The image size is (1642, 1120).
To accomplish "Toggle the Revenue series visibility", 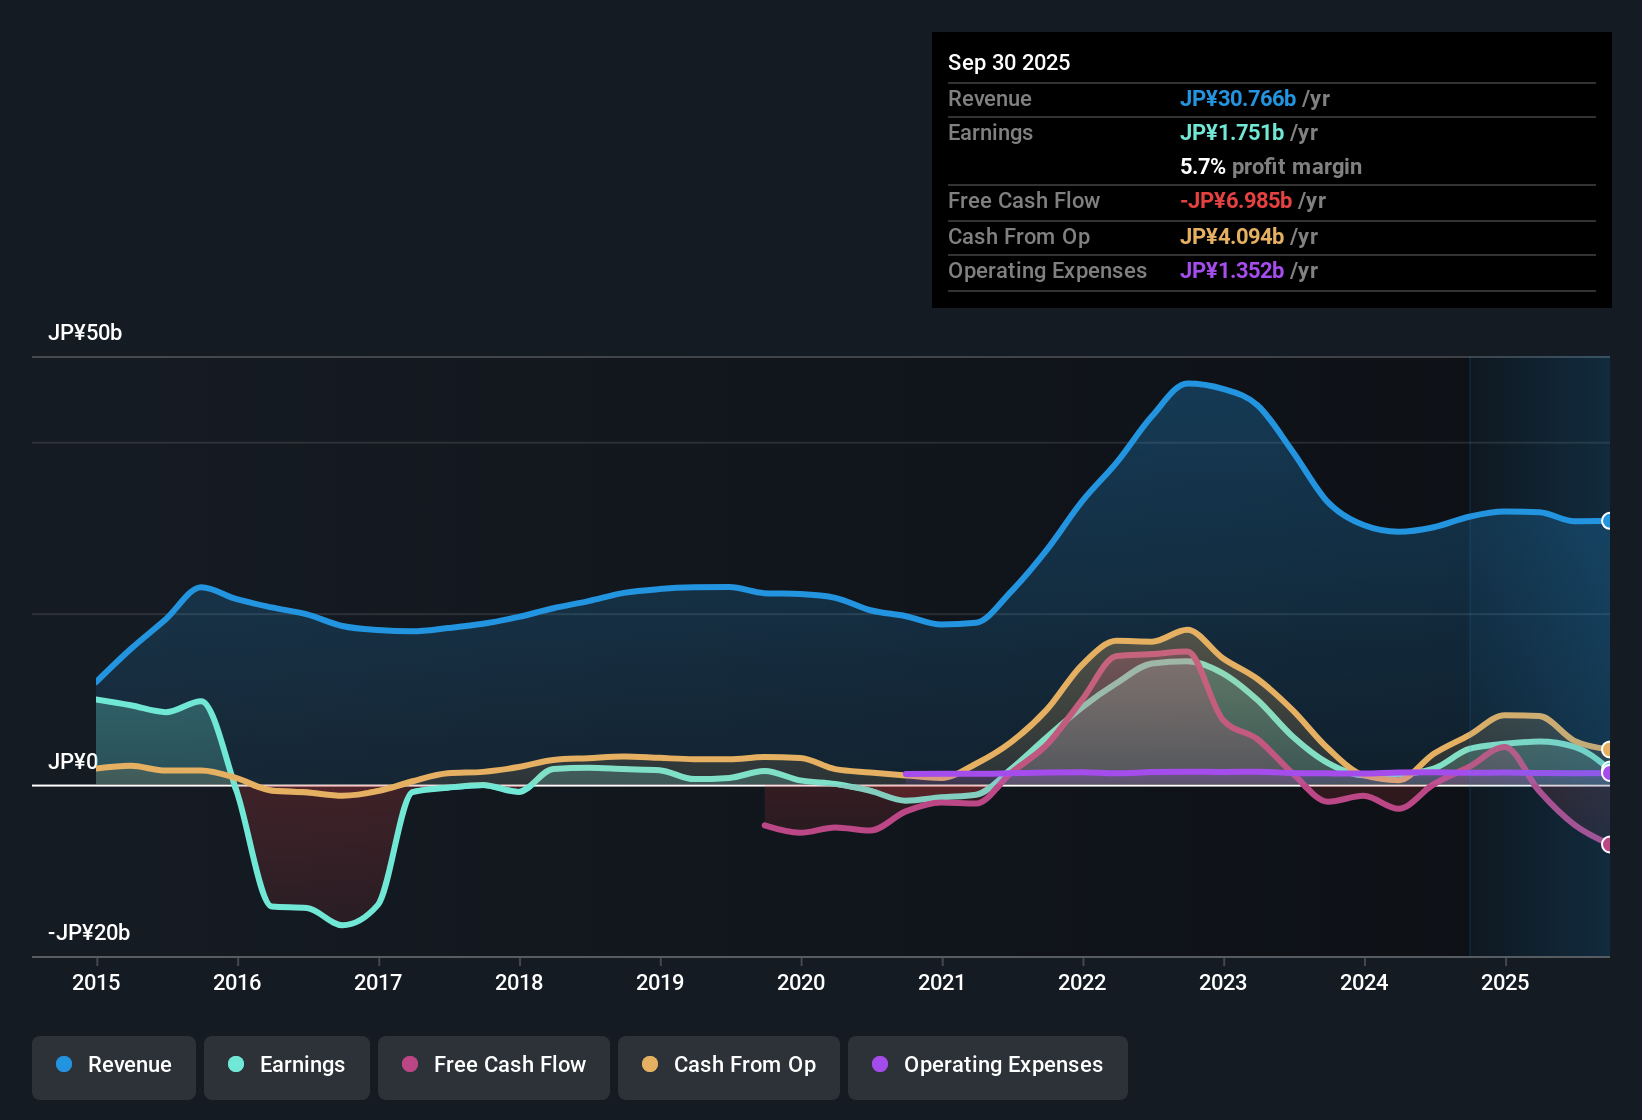I will [113, 1065].
